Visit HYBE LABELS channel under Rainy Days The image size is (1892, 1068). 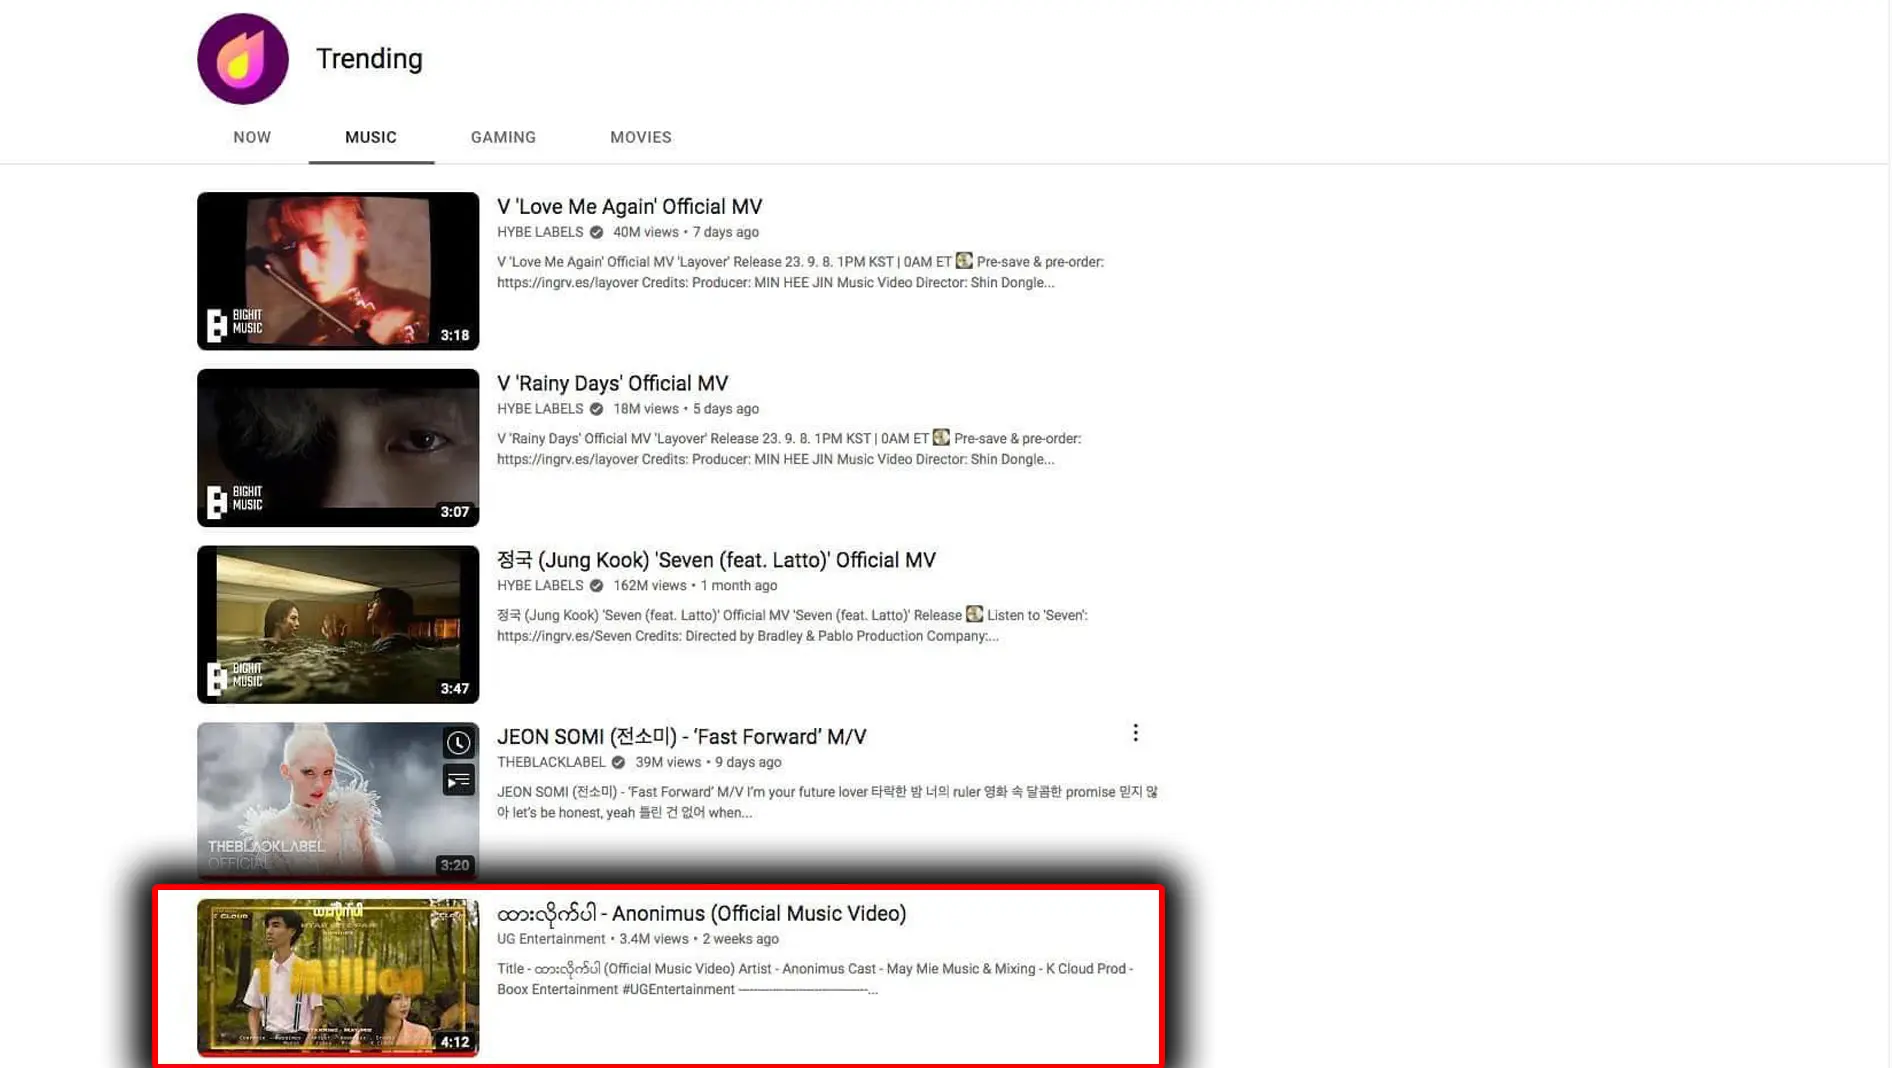(540, 409)
